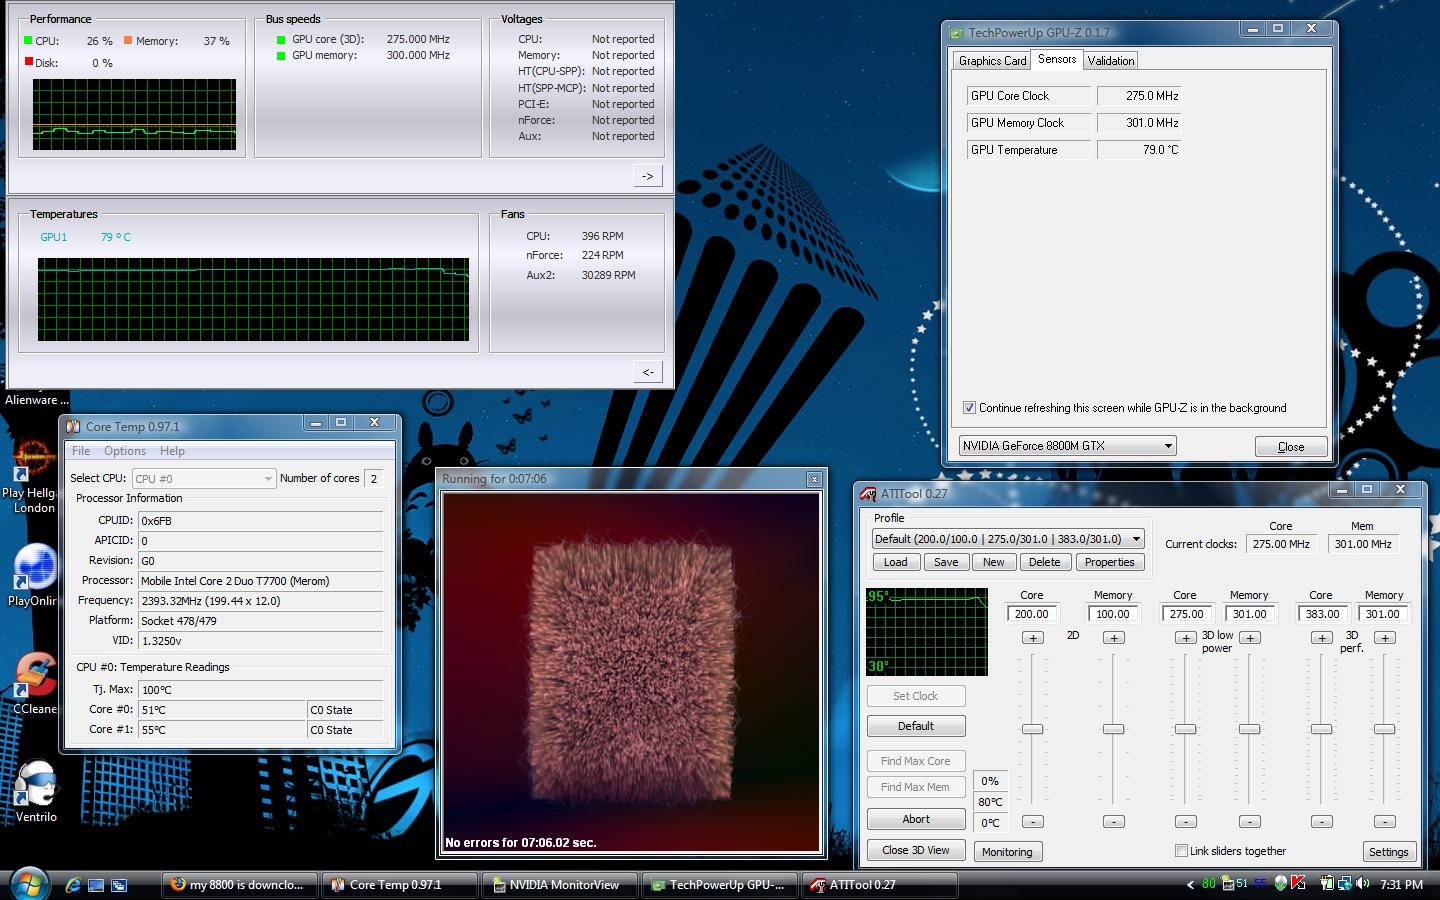Switch to the Graphics Card tab in GPU-Z
Image resolution: width=1440 pixels, height=900 pixels.
992,61
